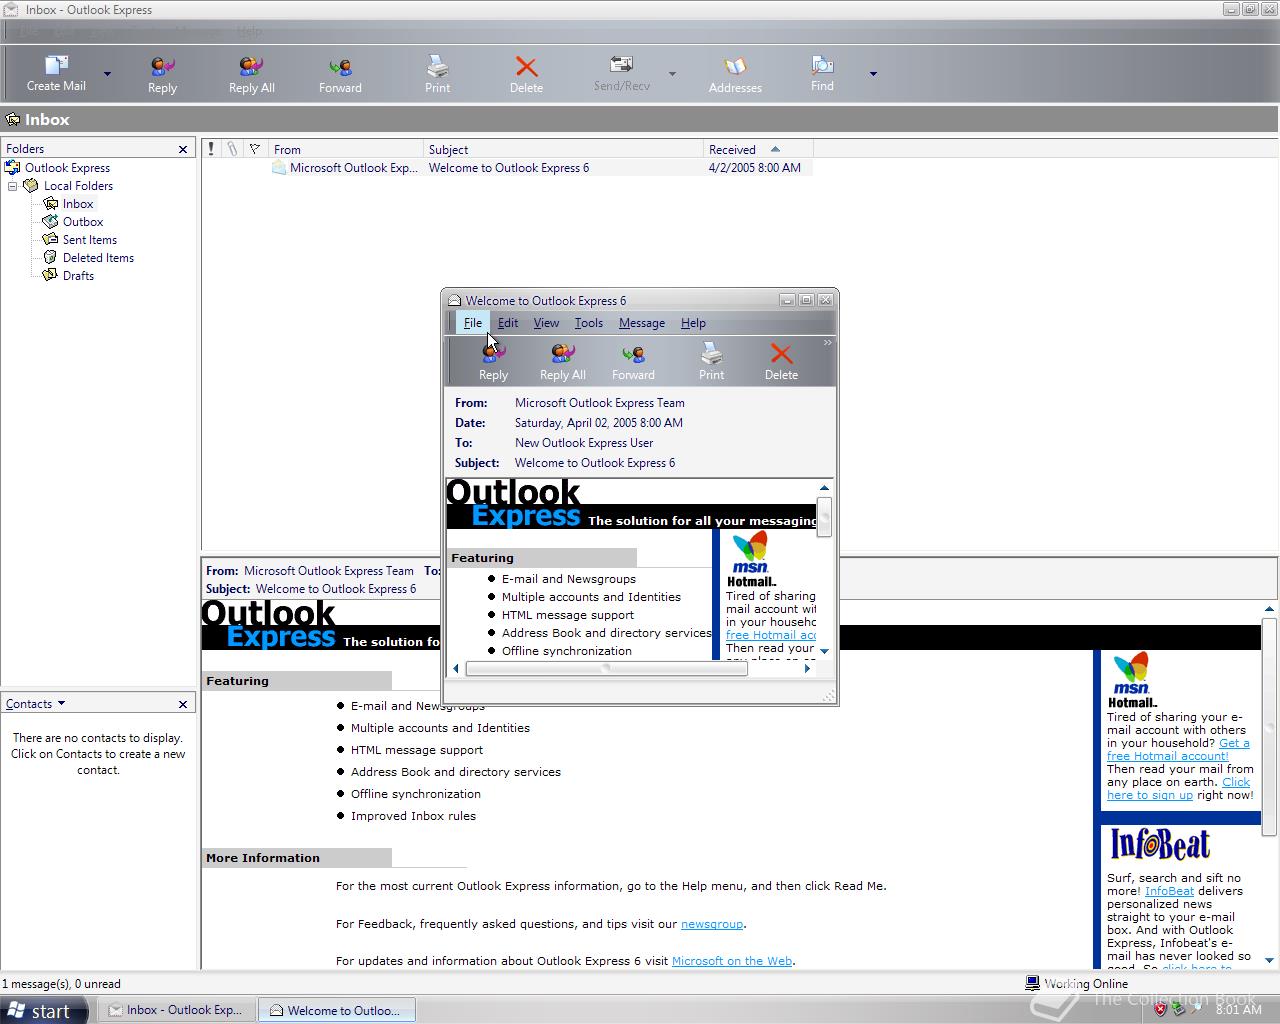Click Reply All in message window toolbar
The height and width of the screenshot is (1024, 1280).
click(563, 362)
